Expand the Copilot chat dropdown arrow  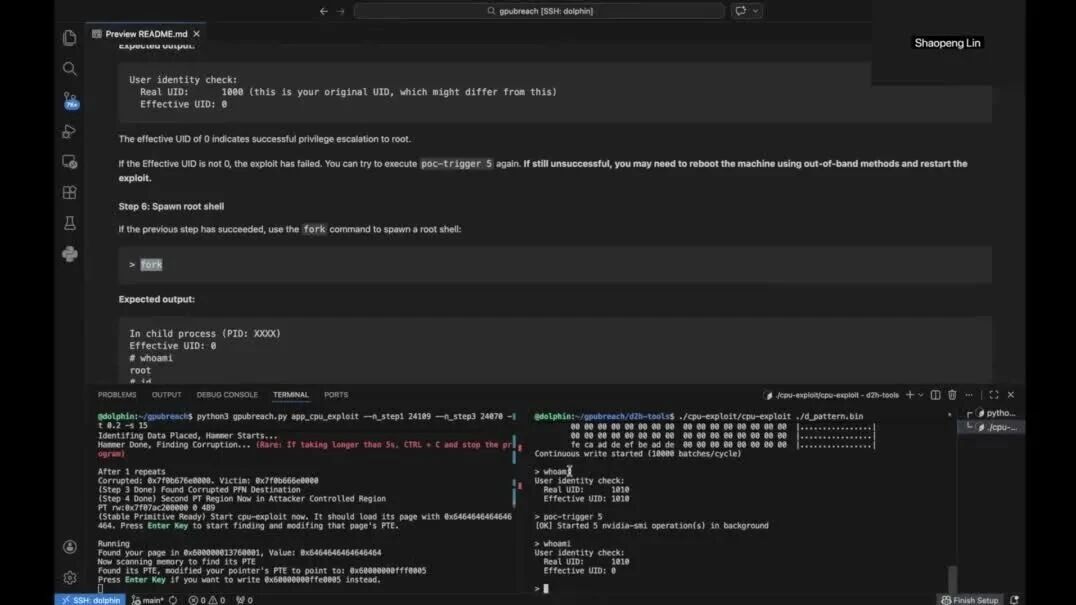756,11
